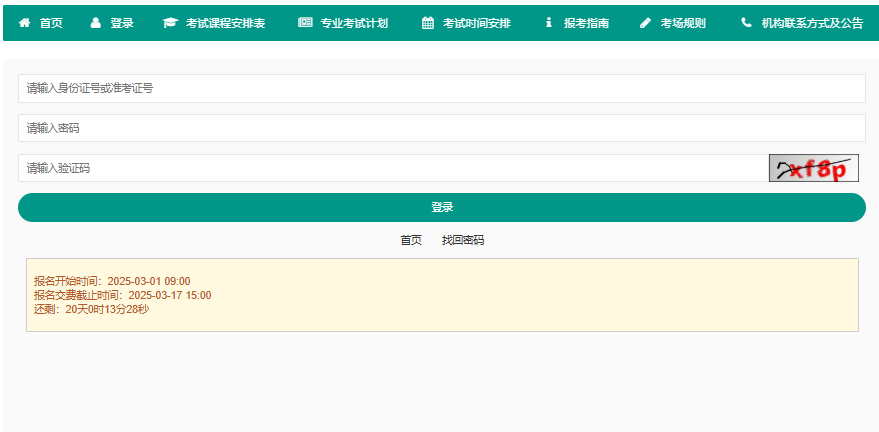Open the 考试课程安排表 menu text
The image size is (879, 432).
click(x=225, y=23)
